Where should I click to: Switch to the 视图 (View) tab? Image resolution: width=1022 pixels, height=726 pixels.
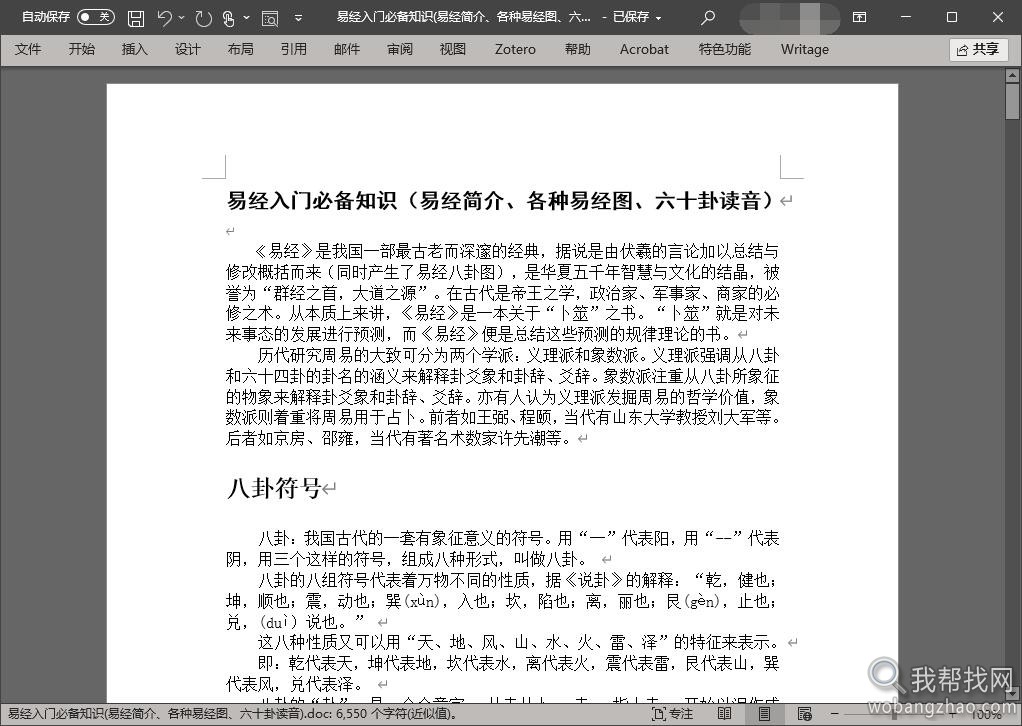click(452, 50)
